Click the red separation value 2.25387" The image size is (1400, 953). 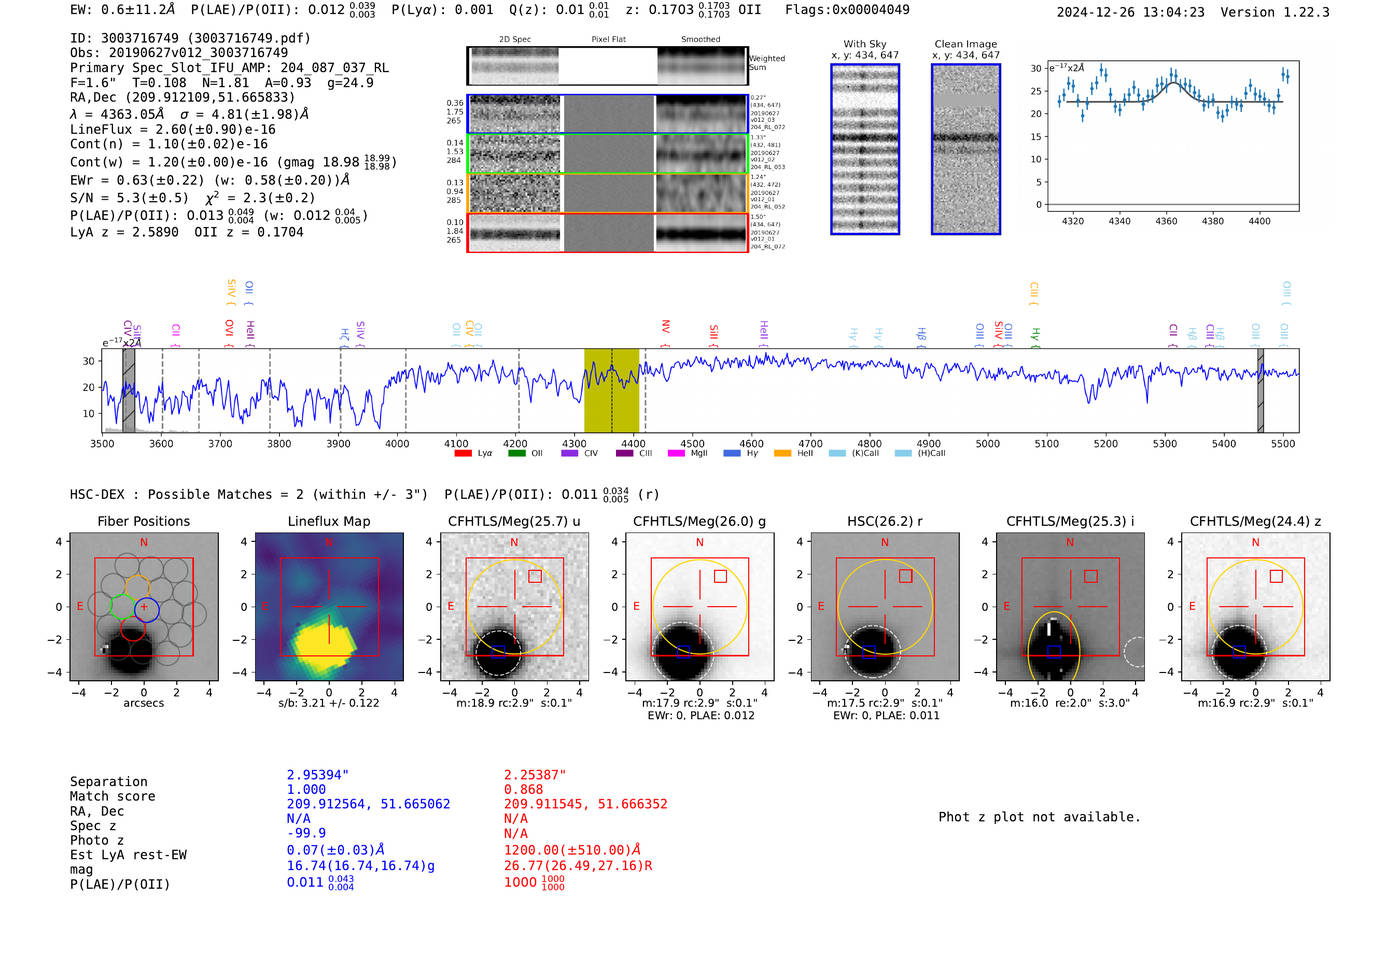pos(535,775)
